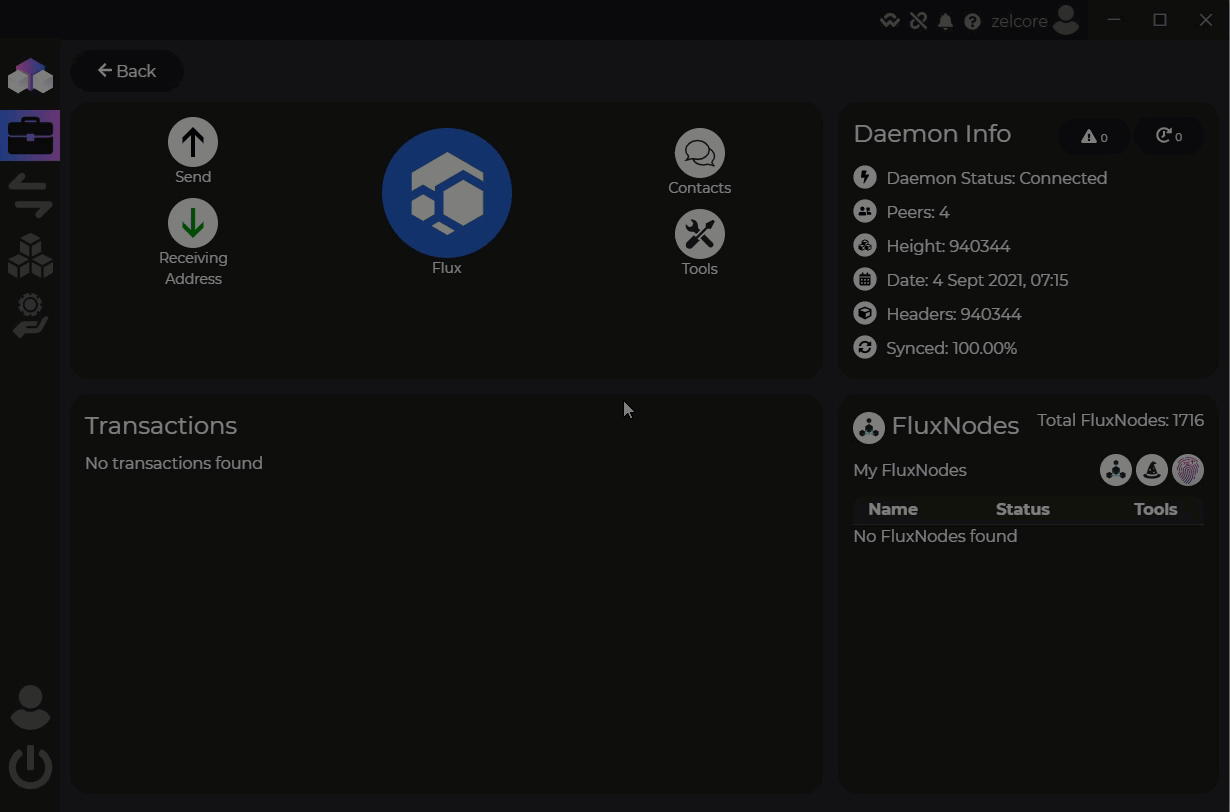Open the profile icon in left sidebar

(x=30, y=707)
